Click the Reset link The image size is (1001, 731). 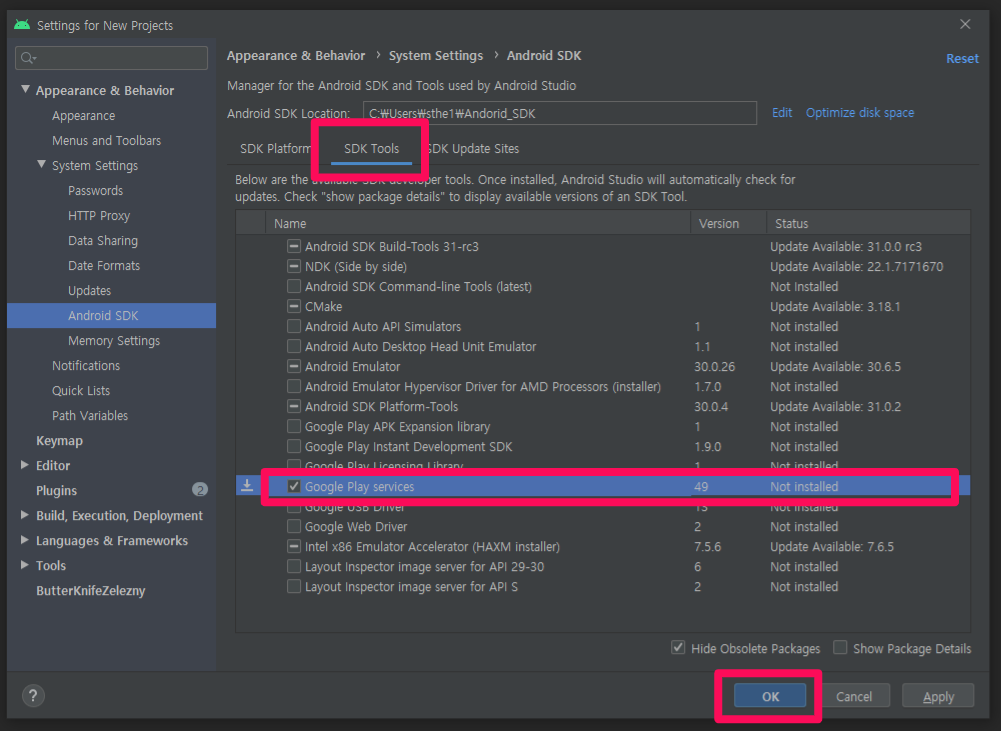tap(962, 58)
